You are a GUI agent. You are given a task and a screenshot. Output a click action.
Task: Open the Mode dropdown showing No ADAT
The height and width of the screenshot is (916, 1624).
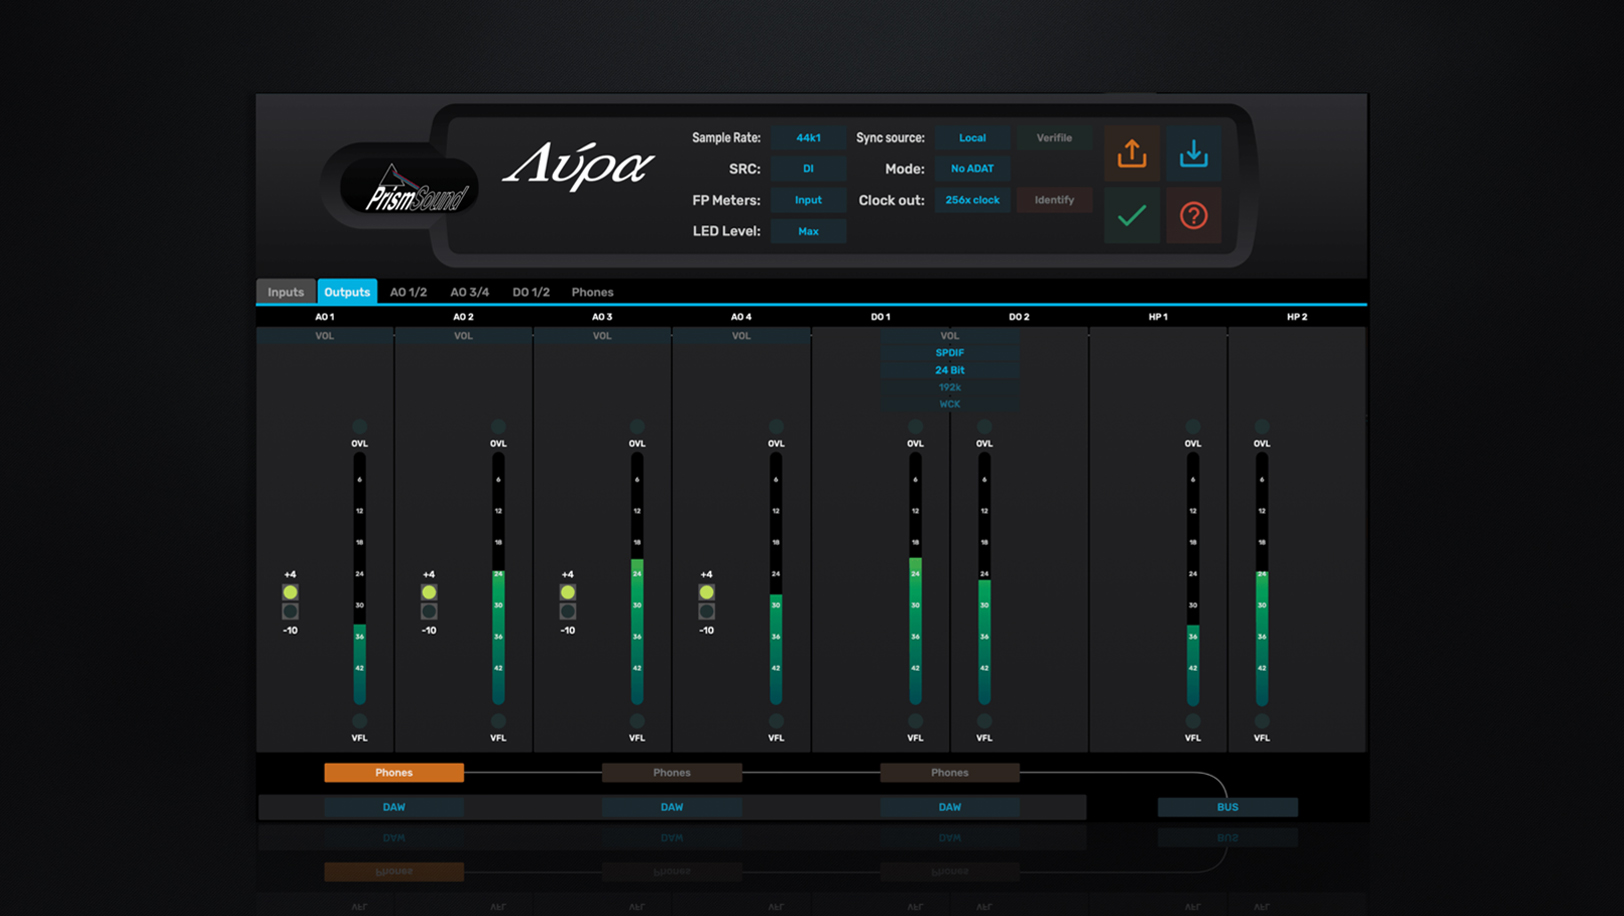(x=972, y=169)
